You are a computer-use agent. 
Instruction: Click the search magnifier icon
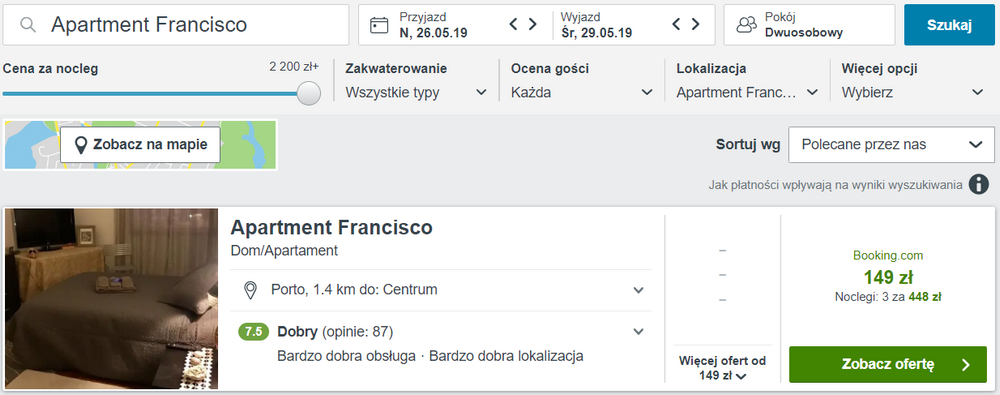point(27,25)
